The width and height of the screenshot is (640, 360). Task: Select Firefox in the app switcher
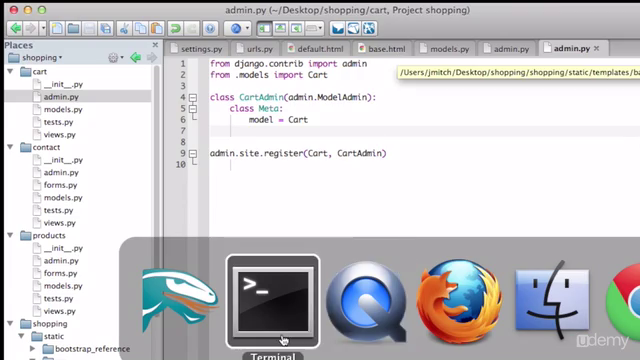tap(459, 301)
